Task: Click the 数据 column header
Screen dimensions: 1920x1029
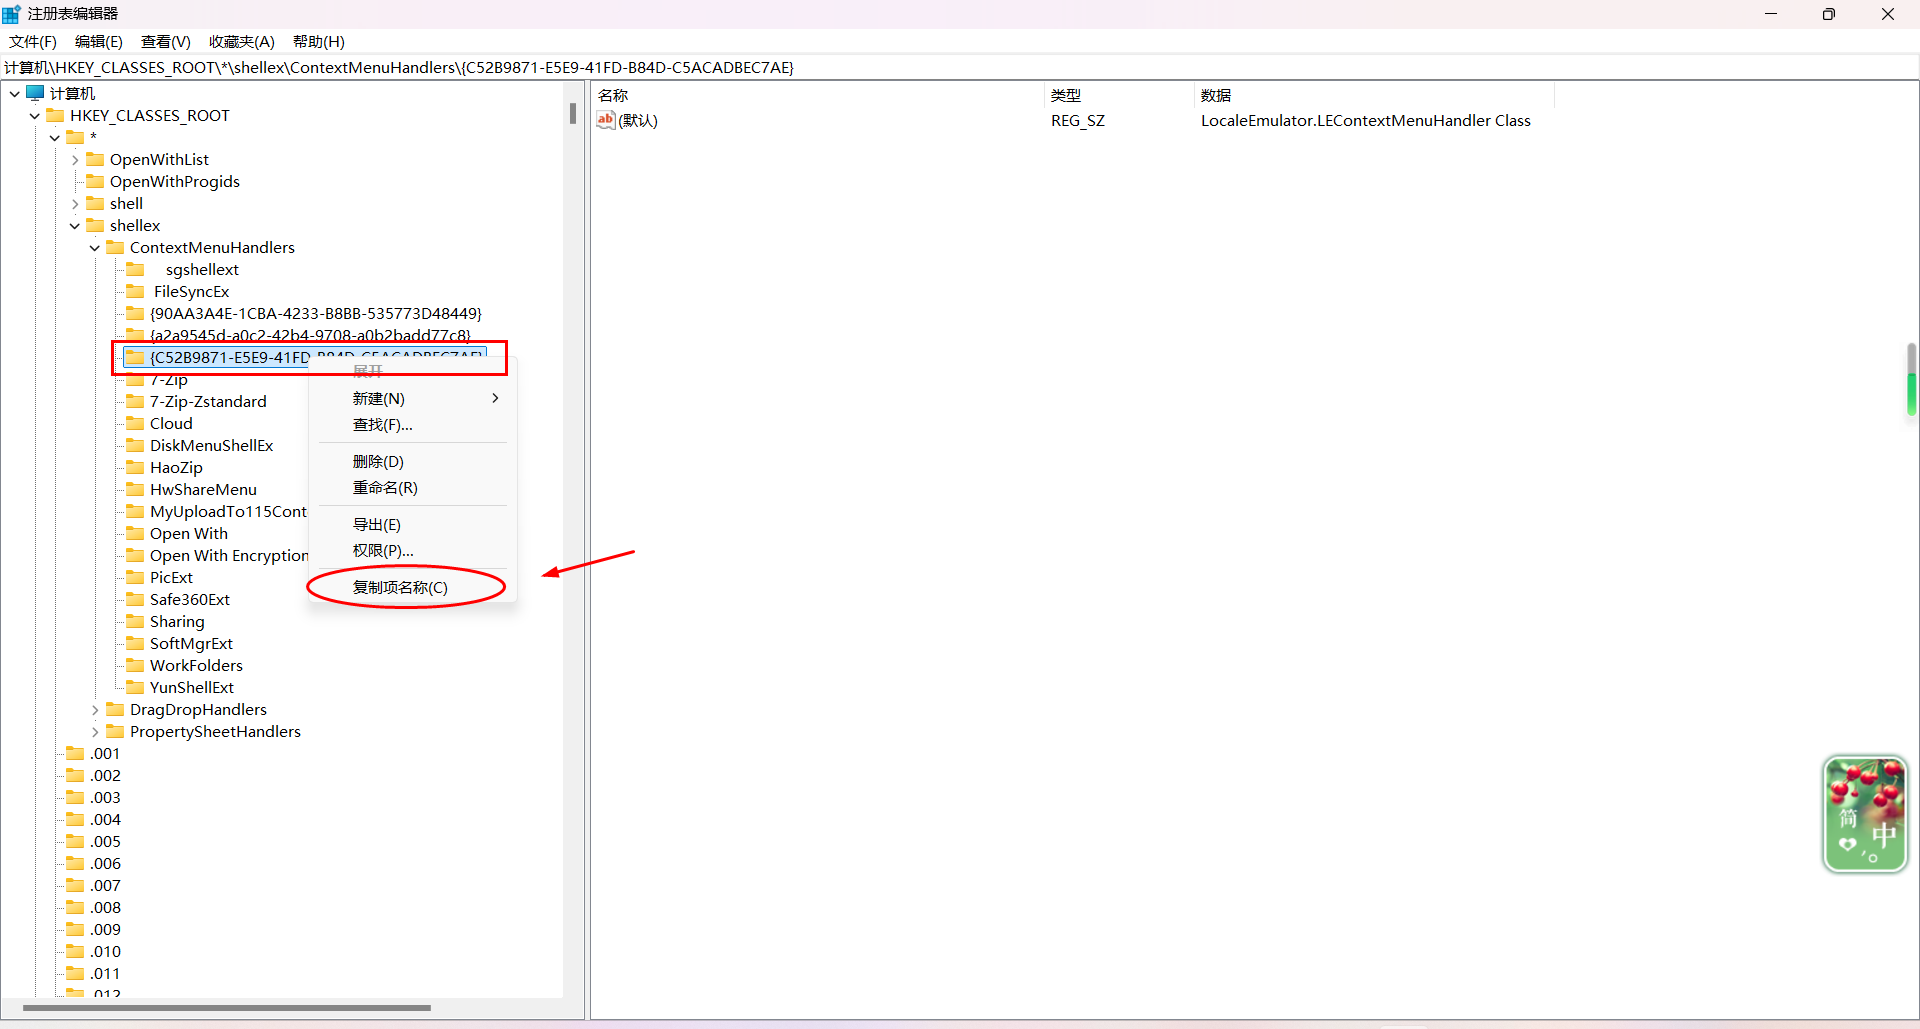Action: pyautogui.click(x=1216, y=95)
